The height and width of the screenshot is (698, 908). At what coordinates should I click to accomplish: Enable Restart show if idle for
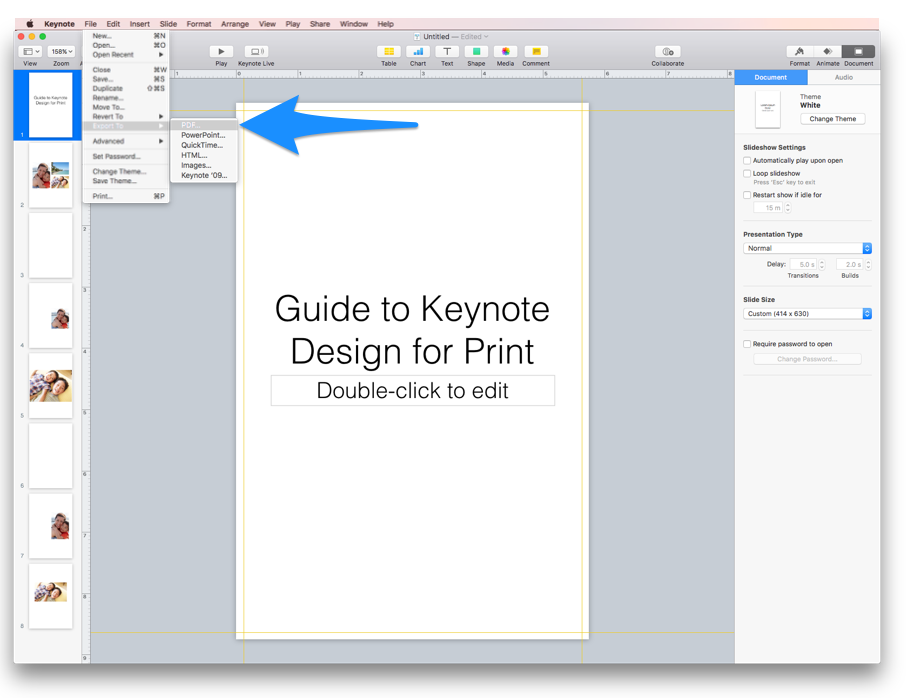[x=747, y=195]
